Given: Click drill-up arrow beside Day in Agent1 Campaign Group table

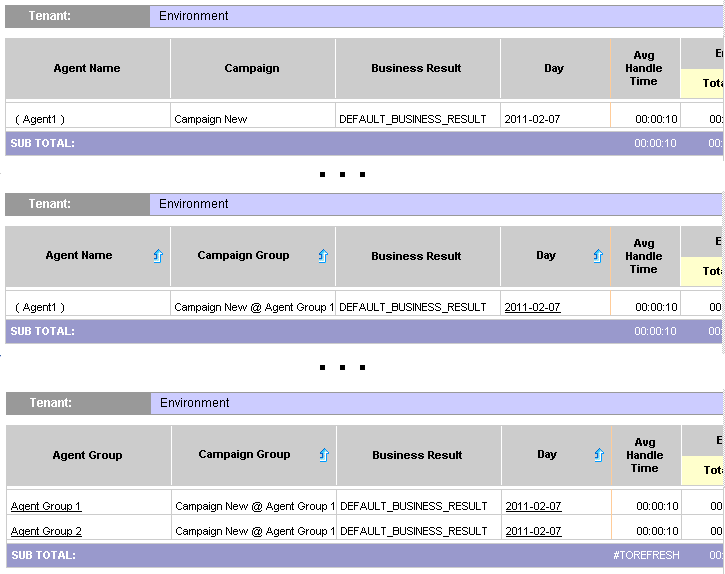Looking at the screenshot, I should (597, 256).
